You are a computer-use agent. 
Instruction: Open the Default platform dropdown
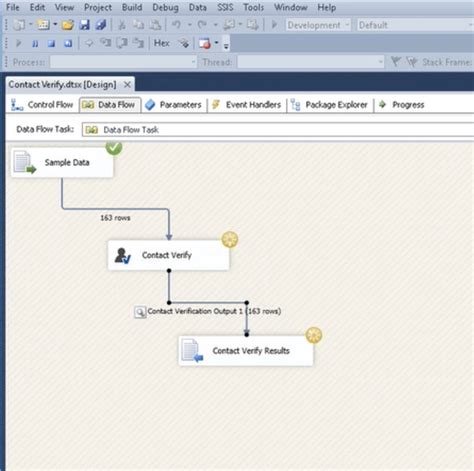[x=415, y=25]
